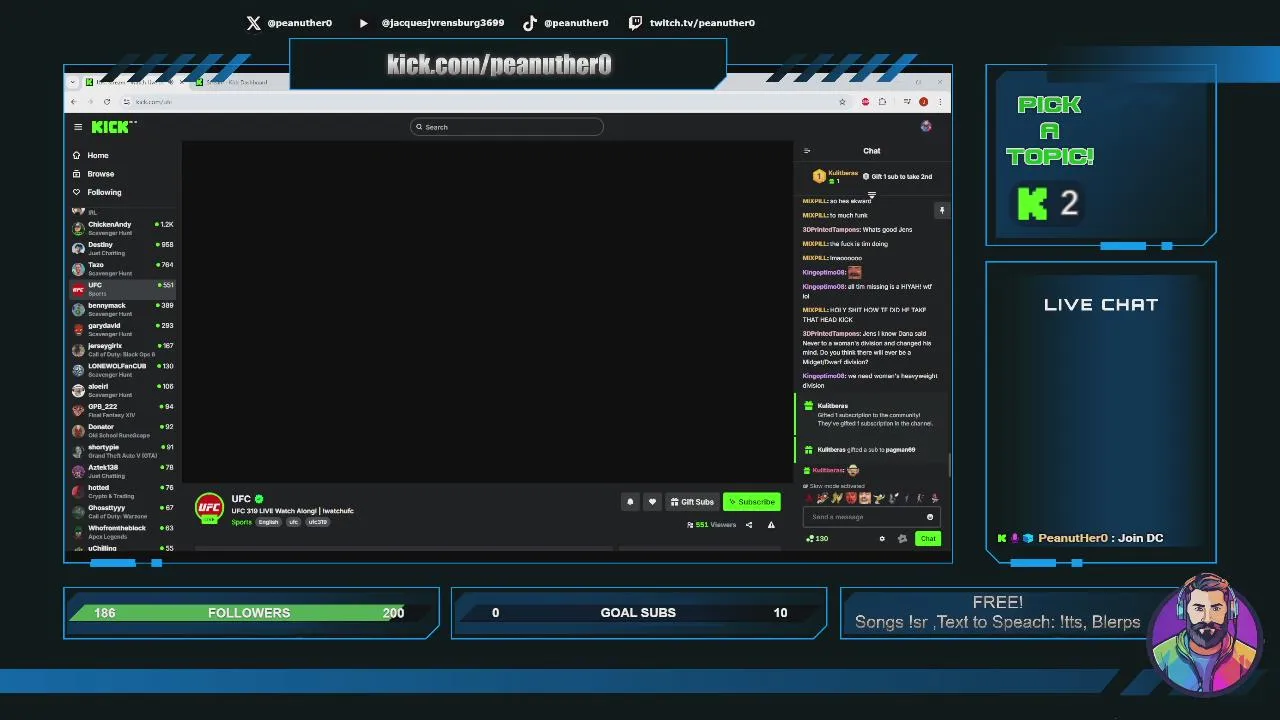The image size is (1280, 720).
Task: Click the browser profile avatar
Action: (923, 102)
